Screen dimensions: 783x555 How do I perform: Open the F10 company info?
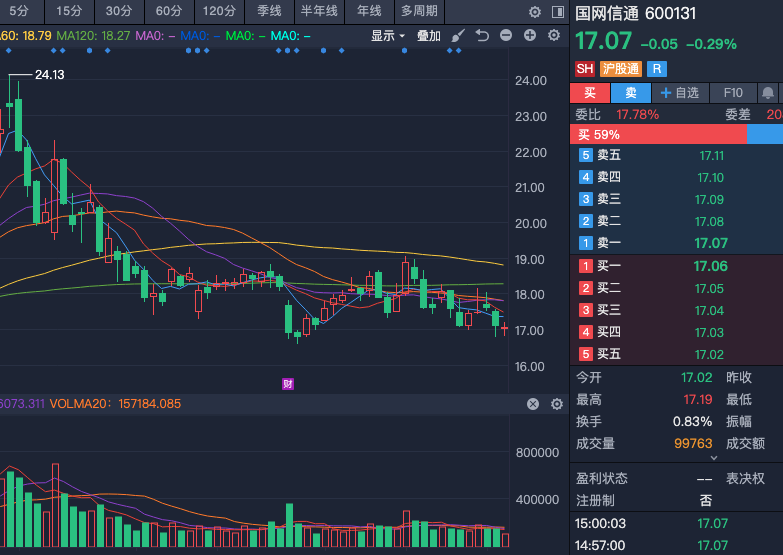(733, 93)
